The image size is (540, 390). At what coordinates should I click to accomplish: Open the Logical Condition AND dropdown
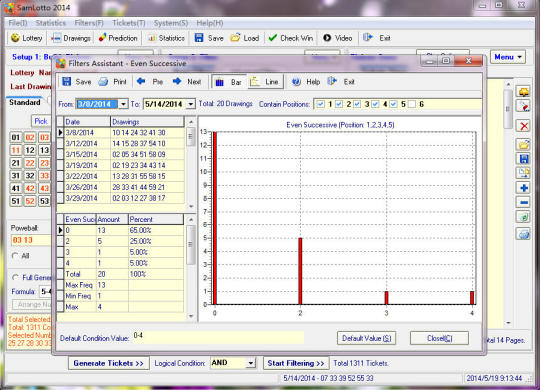tap(251, 363)
